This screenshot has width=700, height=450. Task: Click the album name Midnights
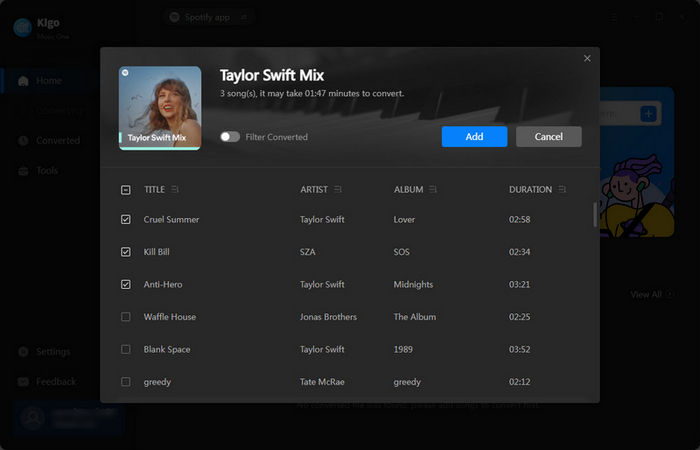click(x=413, y=284)
